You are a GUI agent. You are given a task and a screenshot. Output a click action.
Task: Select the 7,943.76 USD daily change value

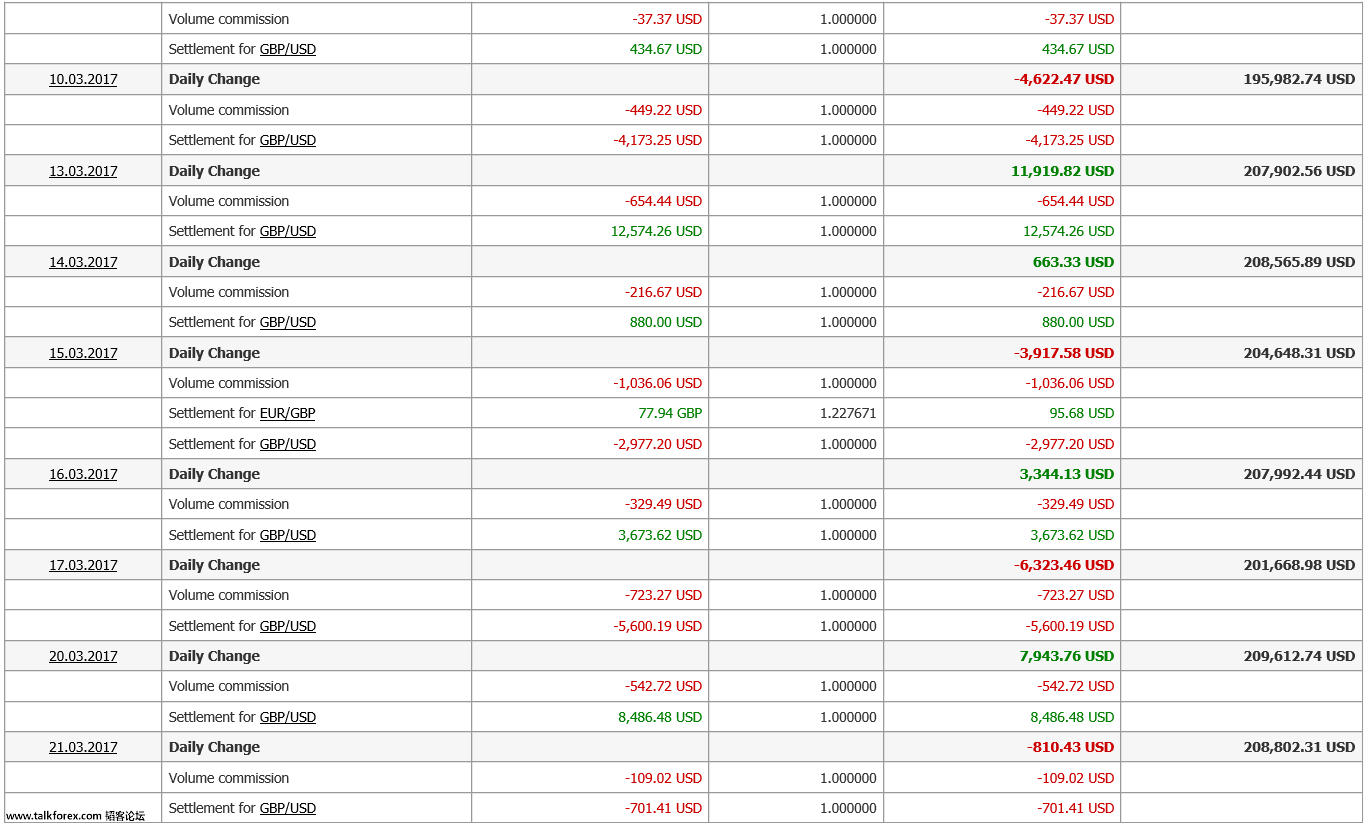click(x=1066, y=656)
